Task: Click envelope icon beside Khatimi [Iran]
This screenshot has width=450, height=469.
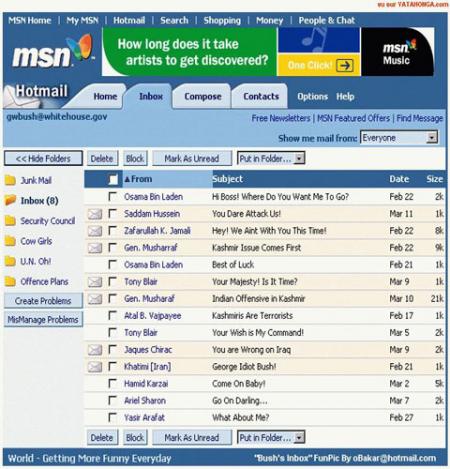Action: point(95,367)
